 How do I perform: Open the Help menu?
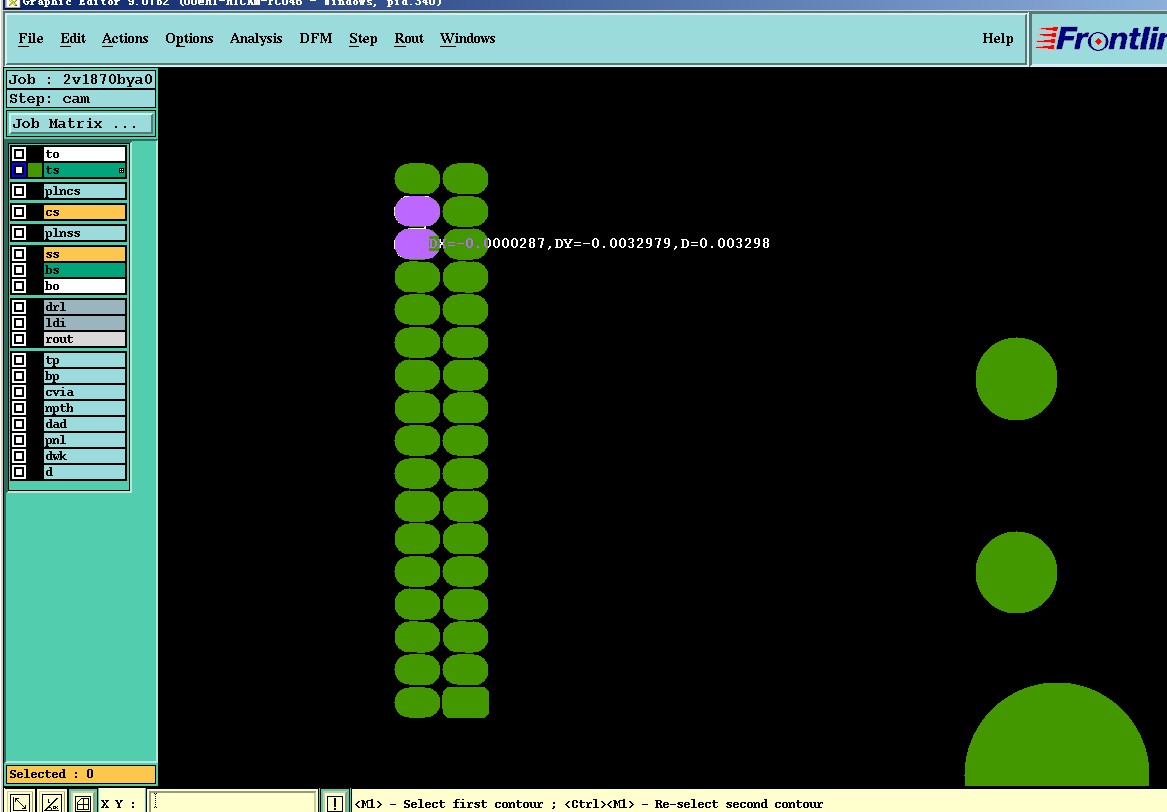click(997, 39)
